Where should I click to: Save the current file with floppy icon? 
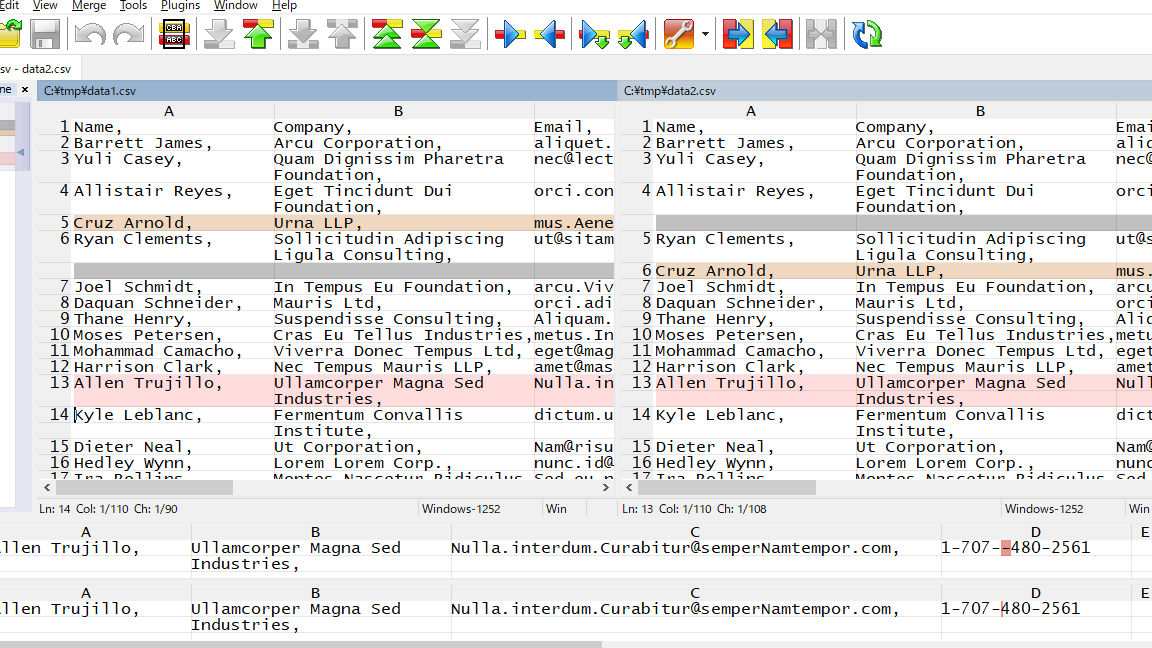(46, 35)
